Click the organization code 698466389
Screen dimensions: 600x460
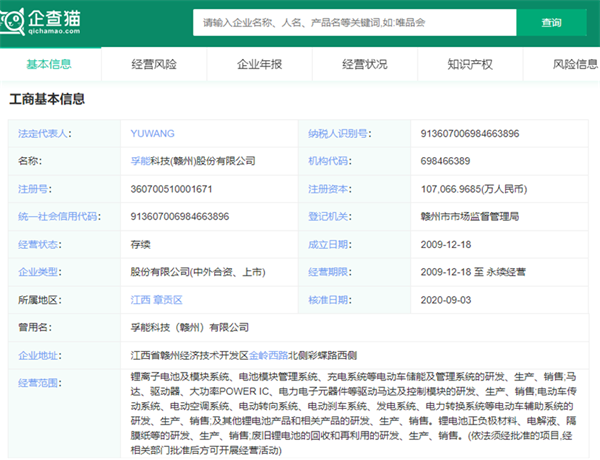click(x=446, y=160)
